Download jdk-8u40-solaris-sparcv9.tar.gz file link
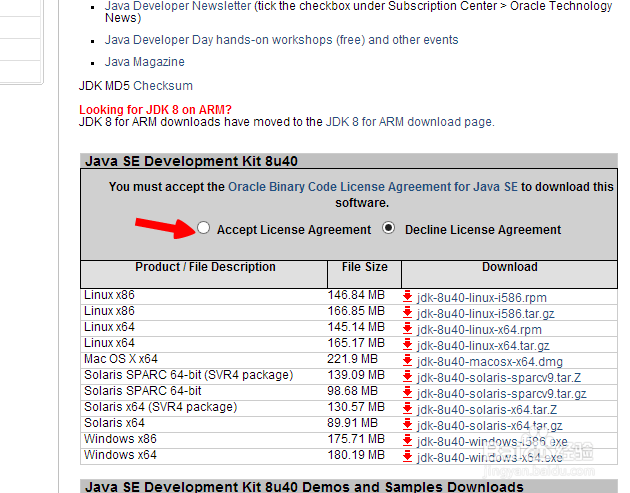Screen dimensions: 630x493 (x=502, y=394)
